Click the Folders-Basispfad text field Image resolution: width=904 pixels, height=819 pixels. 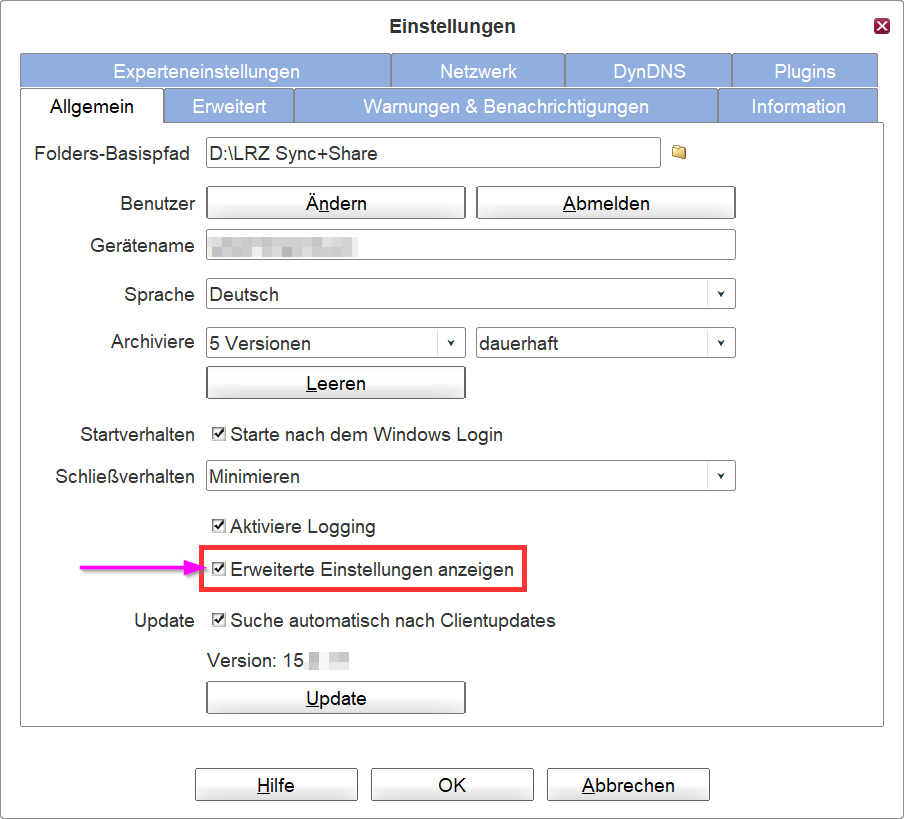click(433, 153)
